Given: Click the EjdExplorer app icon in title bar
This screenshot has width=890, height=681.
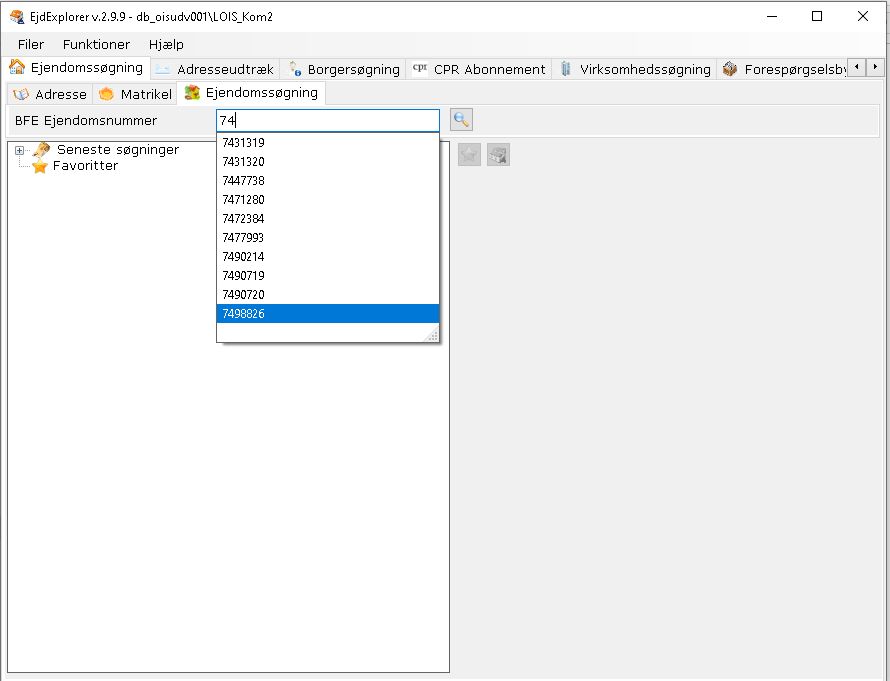Looking at the screenshot, I should pos(16,16).
